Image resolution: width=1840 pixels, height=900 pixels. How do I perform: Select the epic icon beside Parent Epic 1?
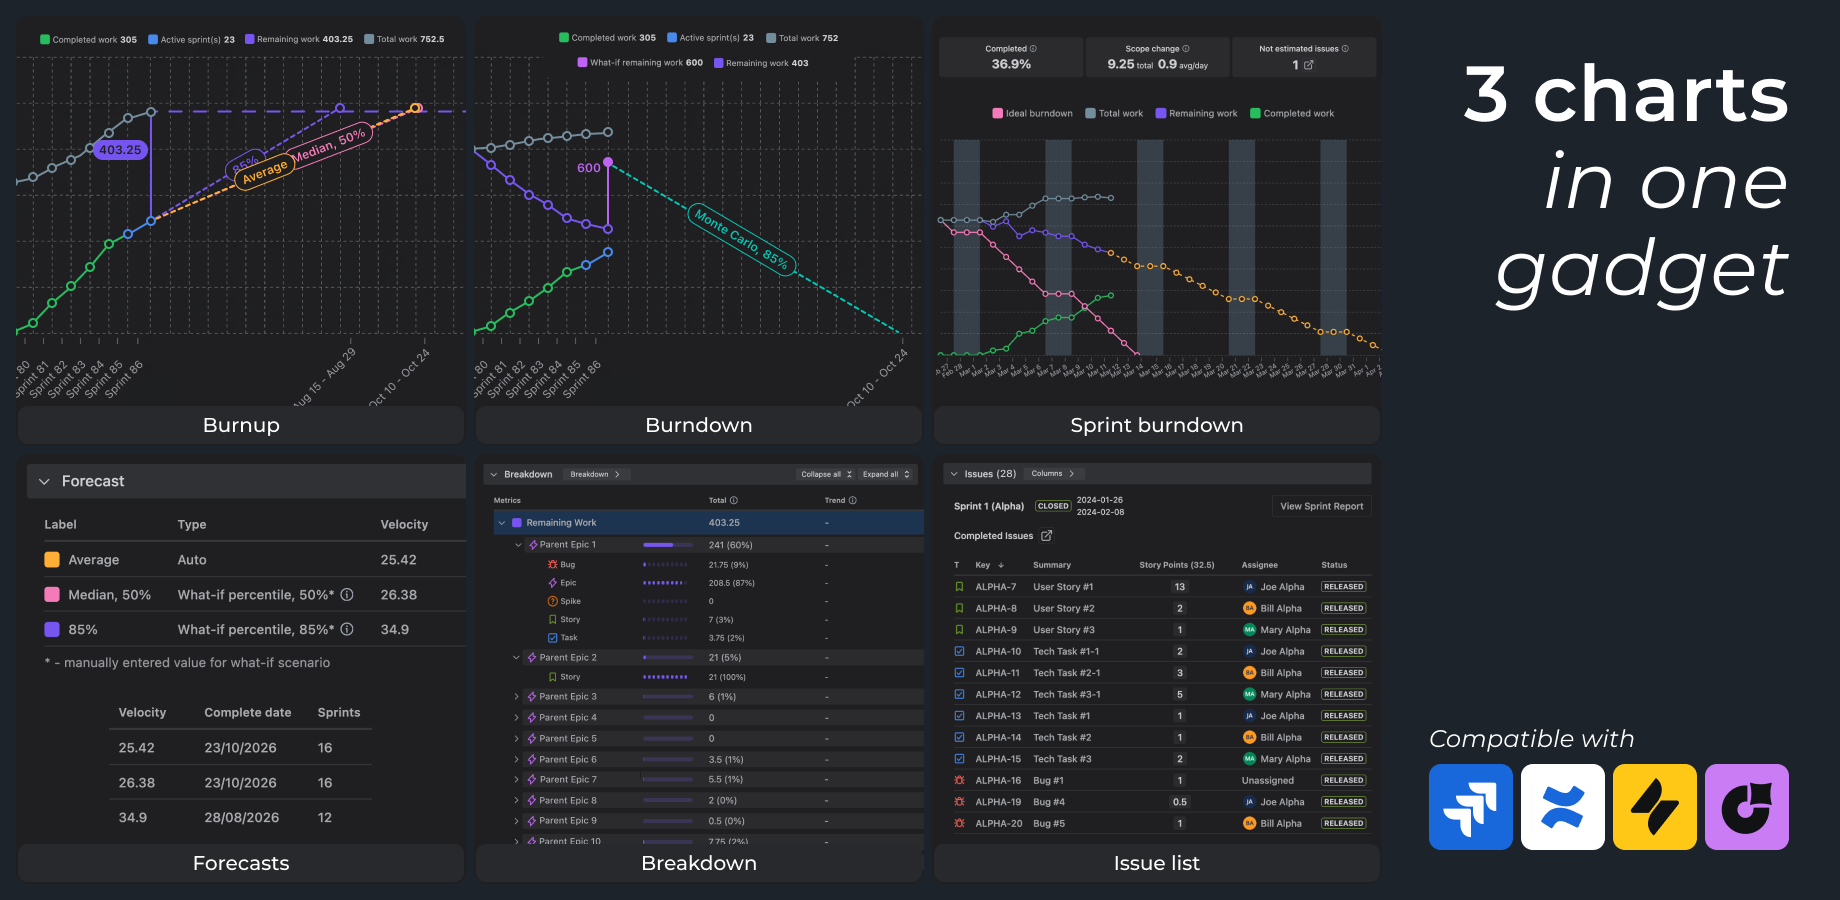coord(533,545)
